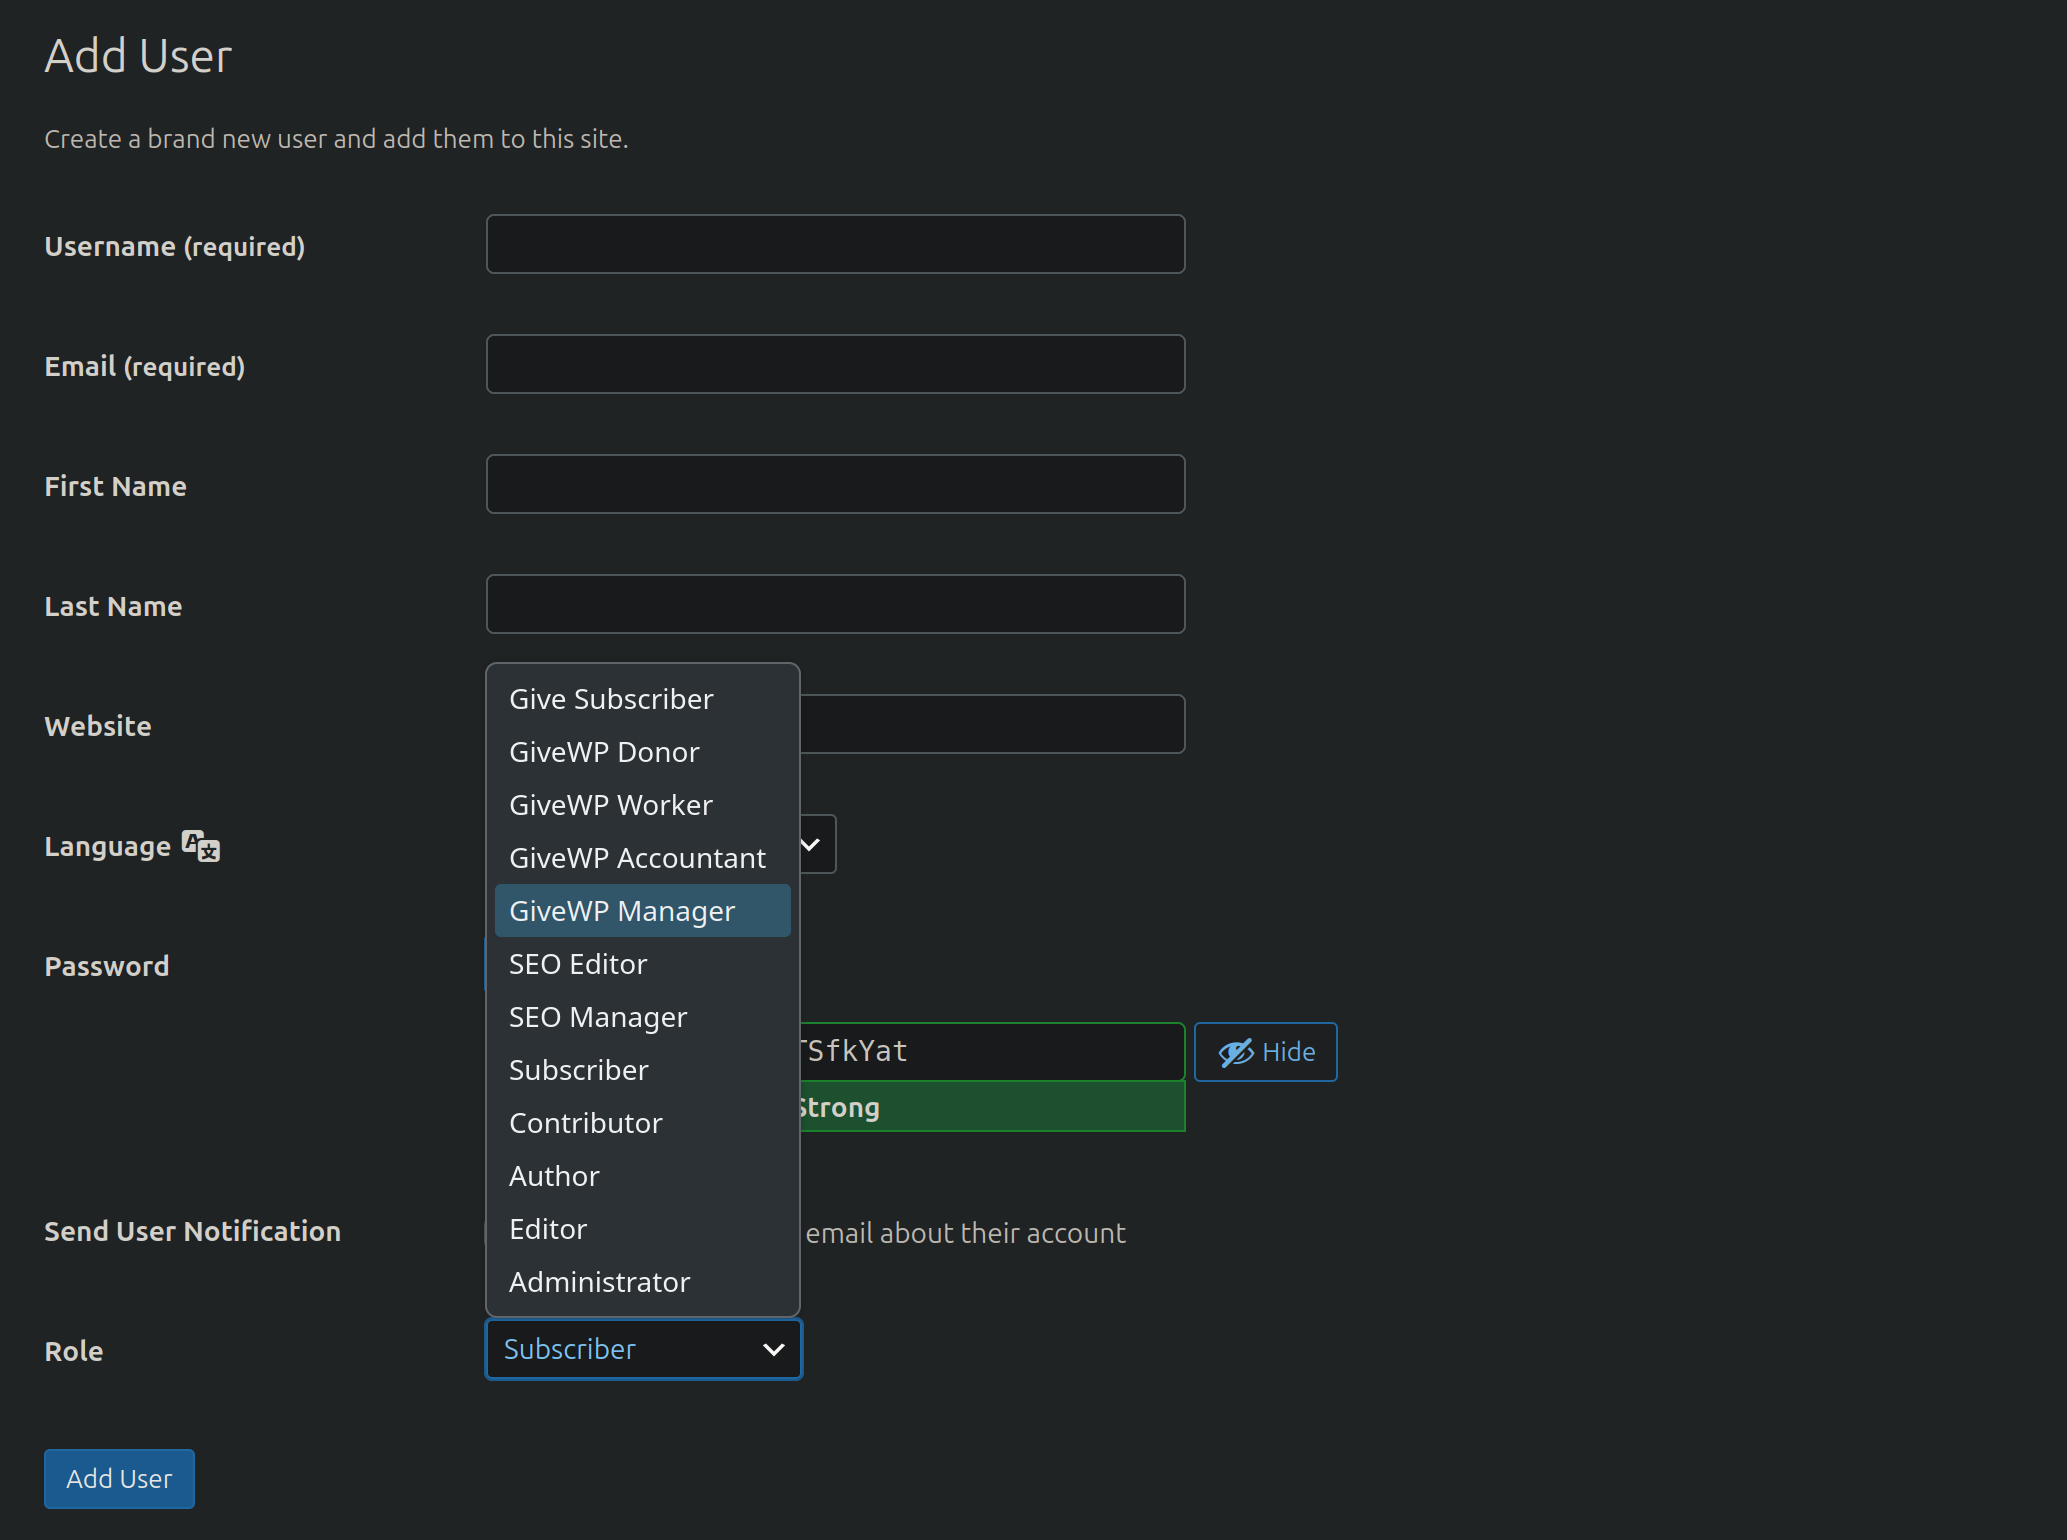Click inside the Username required field
2067x1540 pixels.
(x=835, y=243)
